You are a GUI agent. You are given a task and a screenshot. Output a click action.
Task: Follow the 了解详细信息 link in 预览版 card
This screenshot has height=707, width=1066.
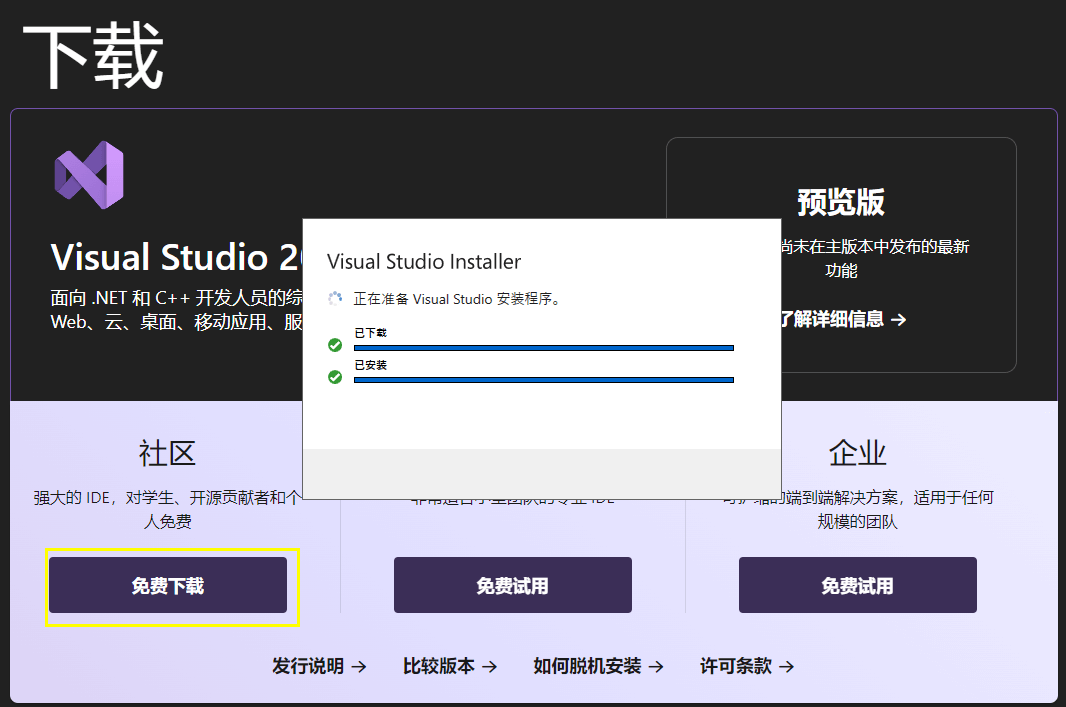[844, 319]
